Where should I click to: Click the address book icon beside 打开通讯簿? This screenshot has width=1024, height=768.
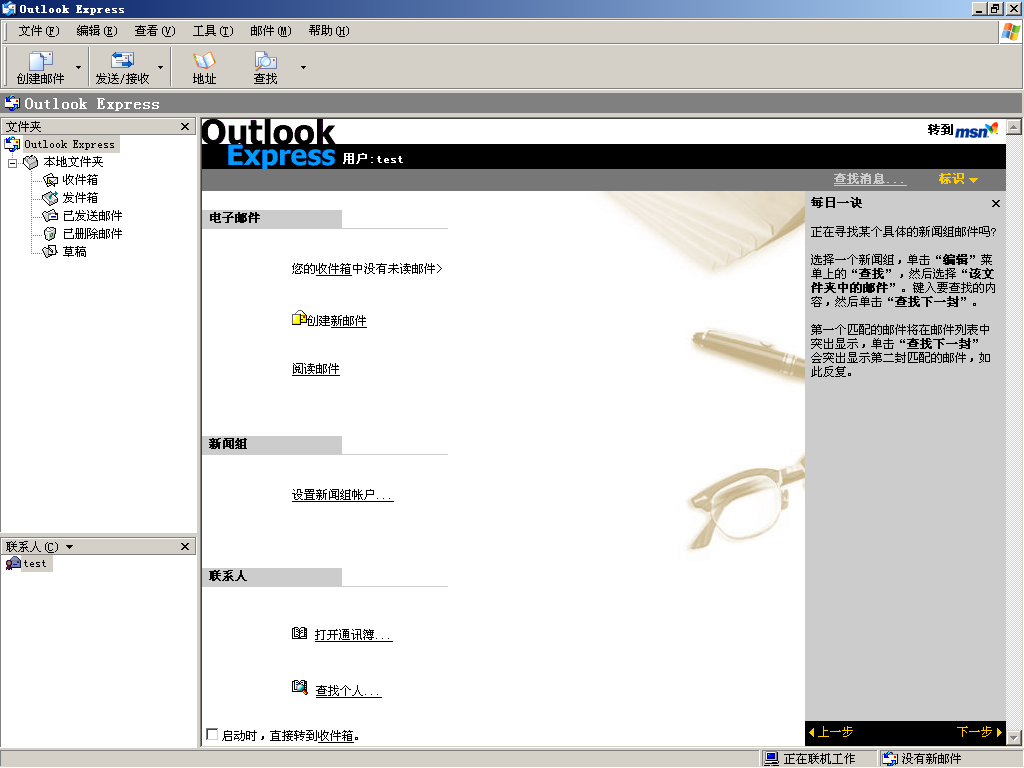[x=299, y=633]
